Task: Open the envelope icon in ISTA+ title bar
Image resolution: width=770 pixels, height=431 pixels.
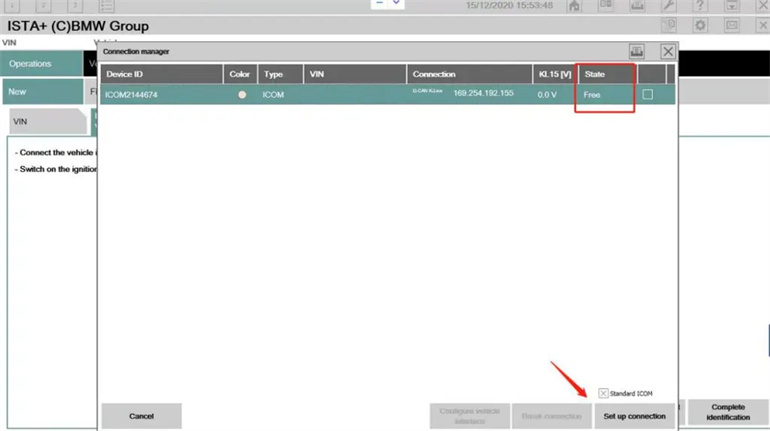Action: click(x=732, y=26)
